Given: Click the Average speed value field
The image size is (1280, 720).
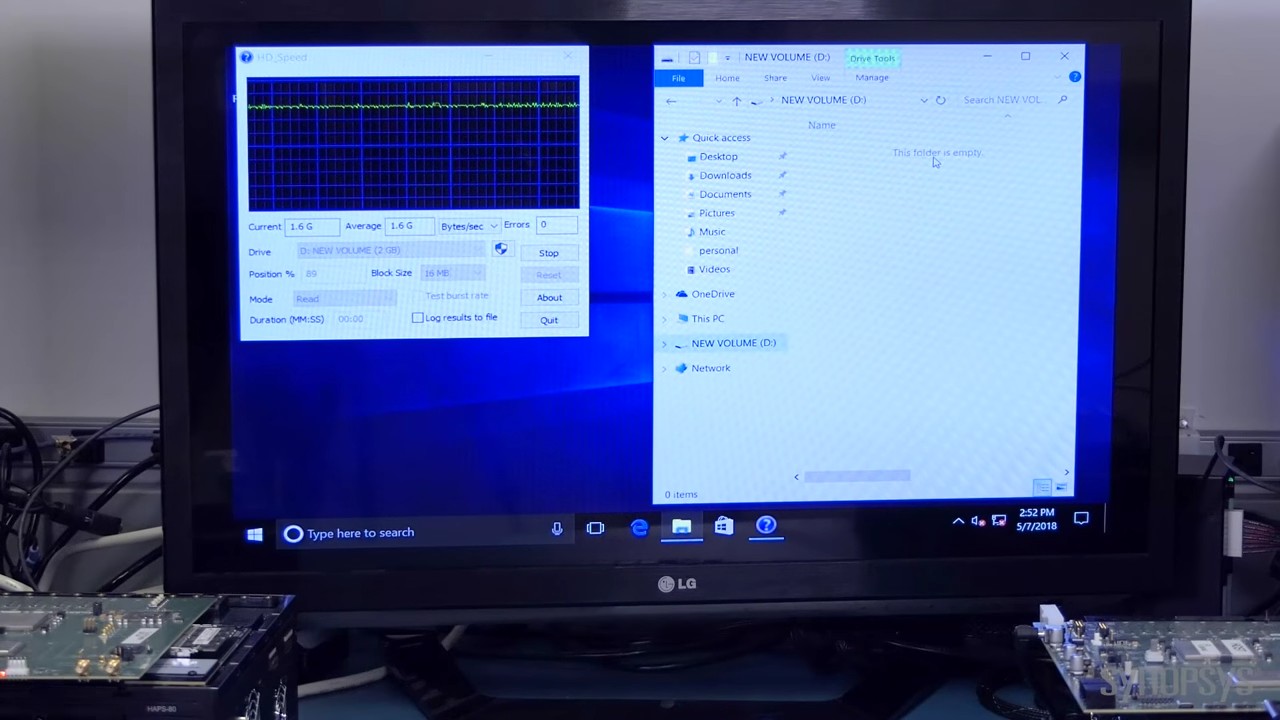Looking at the screenshot, I should 410,226.
